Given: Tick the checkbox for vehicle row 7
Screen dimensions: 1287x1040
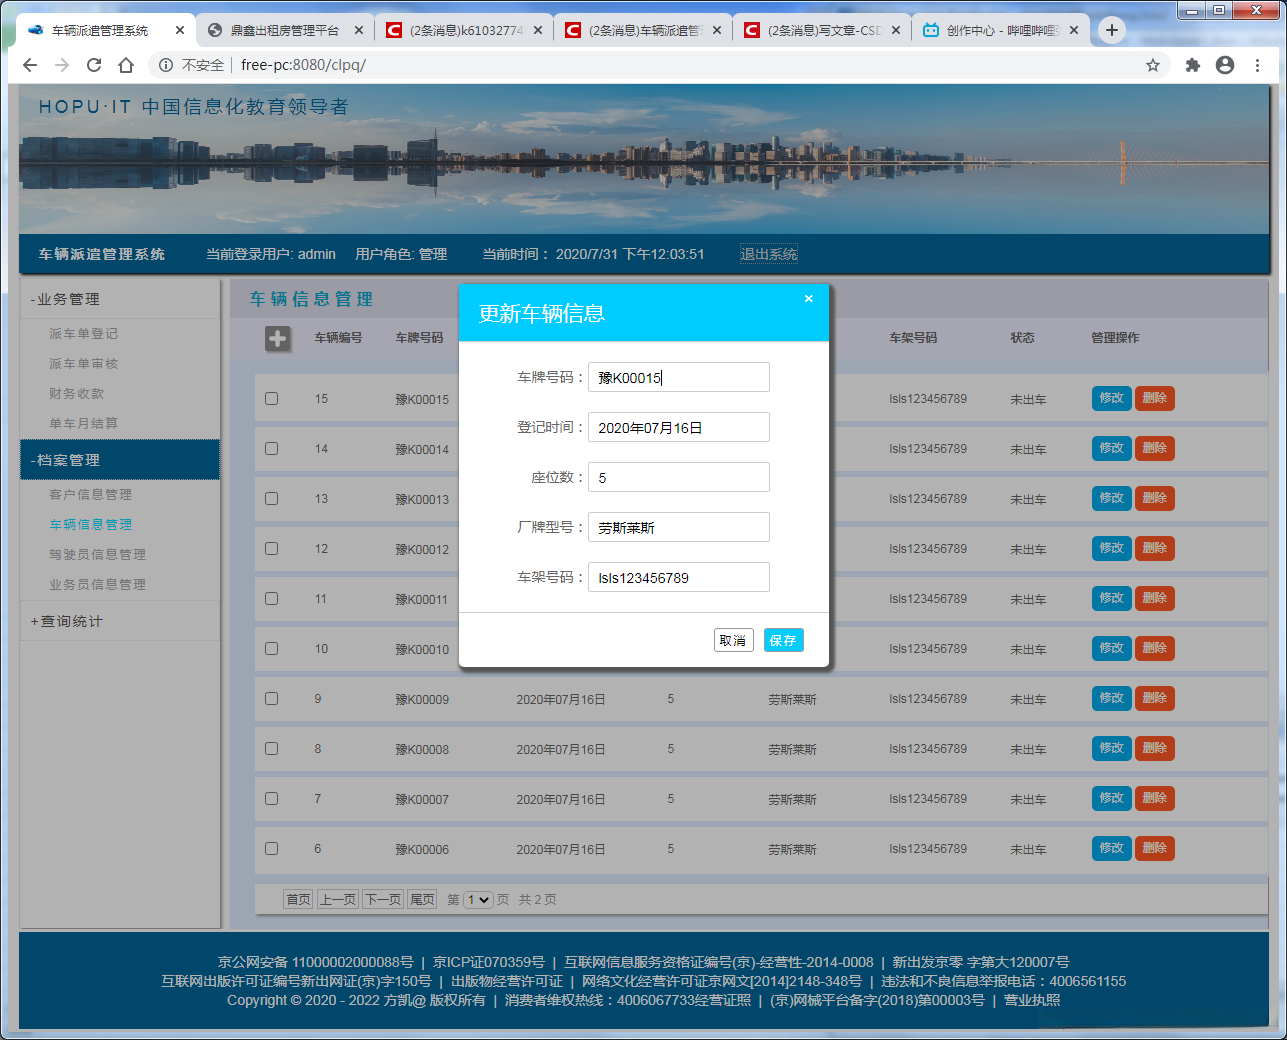Looking at the screenshot, I should click(x=271, y=798).
